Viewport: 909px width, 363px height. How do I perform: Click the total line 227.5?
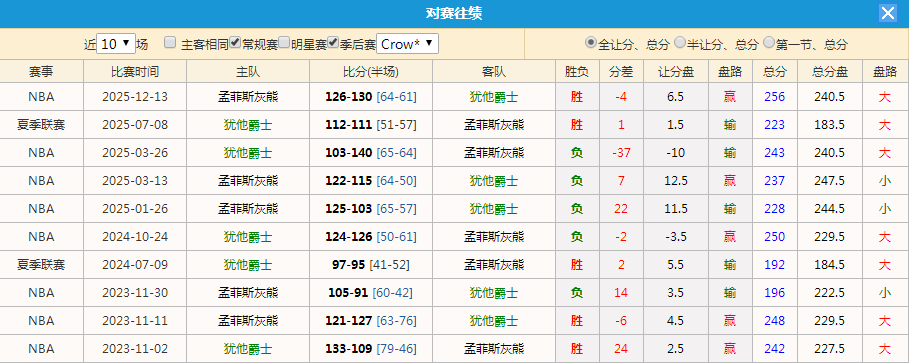(x=830, y=349)
